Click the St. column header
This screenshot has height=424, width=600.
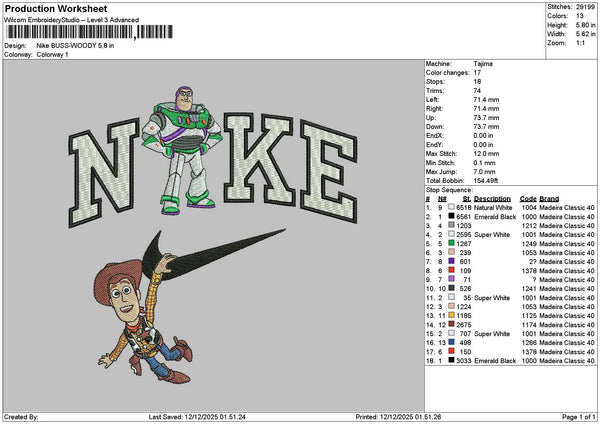point(467,199)
